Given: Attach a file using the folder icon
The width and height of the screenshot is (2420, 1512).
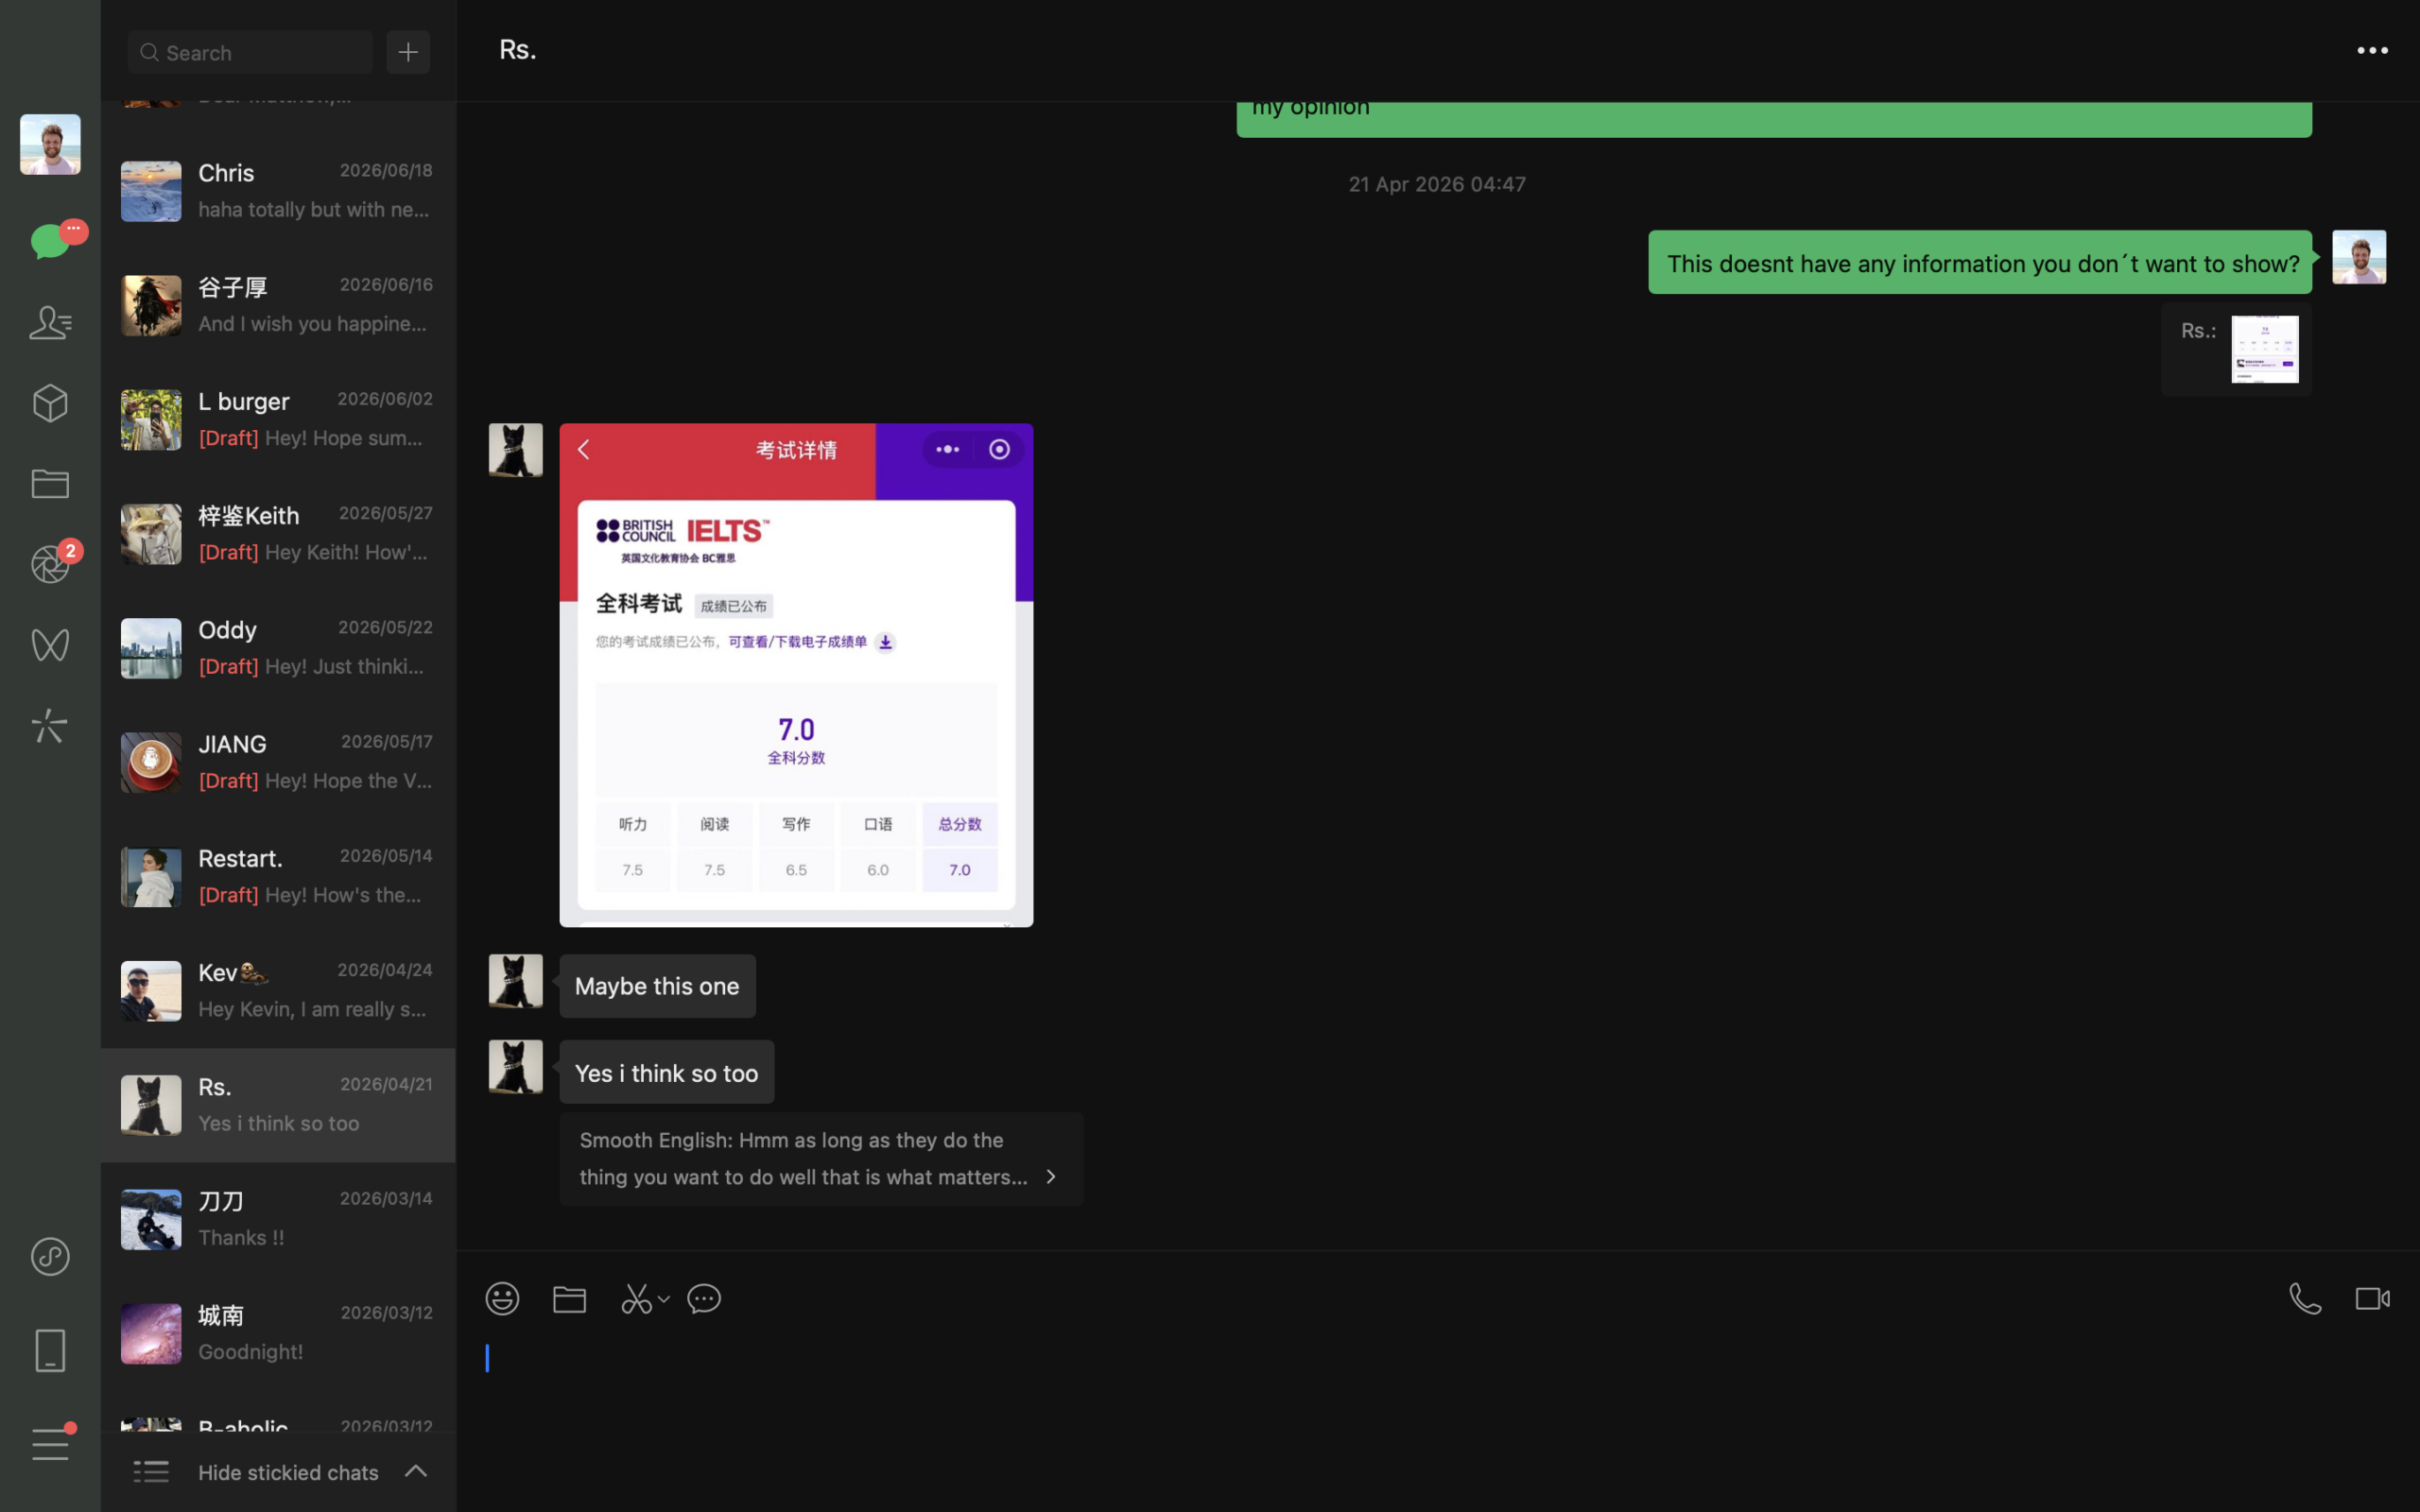Looking at the screenshot, I should coord(569,1299).
